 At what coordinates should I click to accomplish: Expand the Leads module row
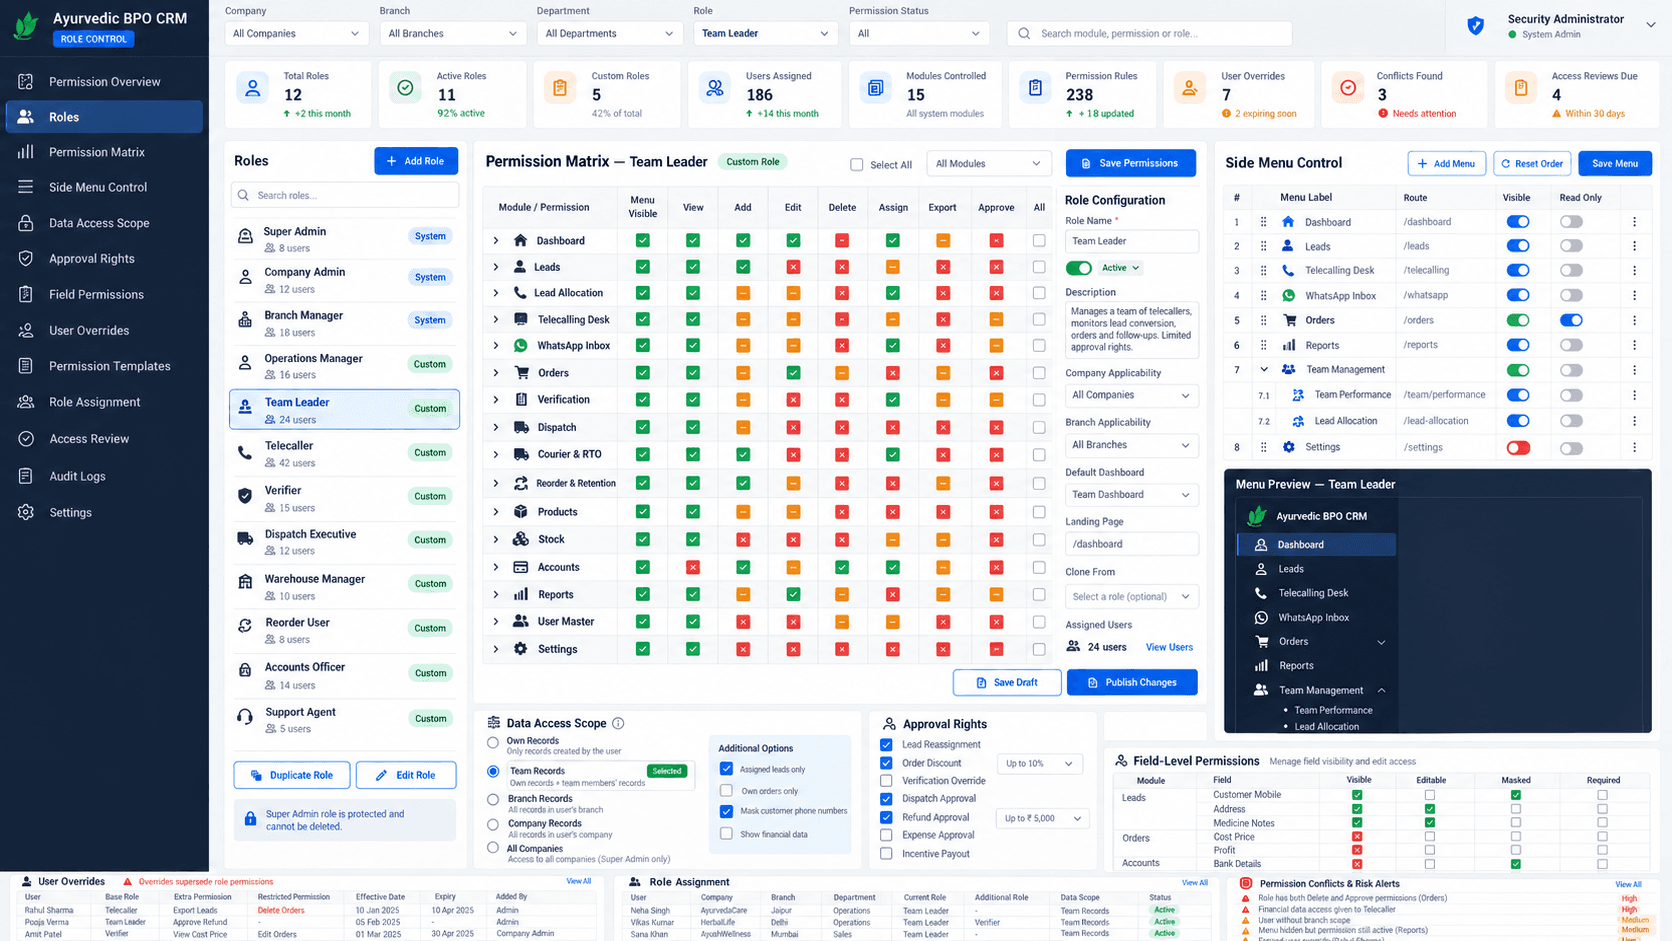pos(496,267)
